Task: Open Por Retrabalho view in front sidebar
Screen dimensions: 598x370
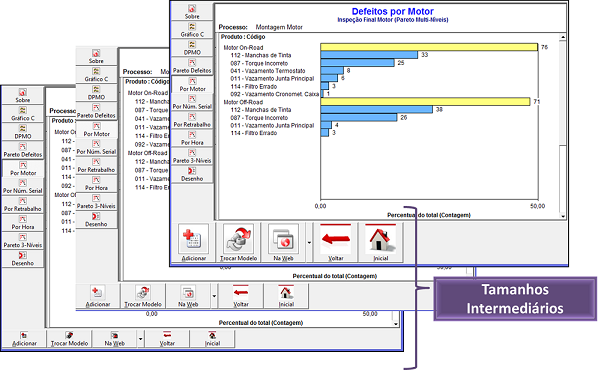Action: tap(192, 120)
